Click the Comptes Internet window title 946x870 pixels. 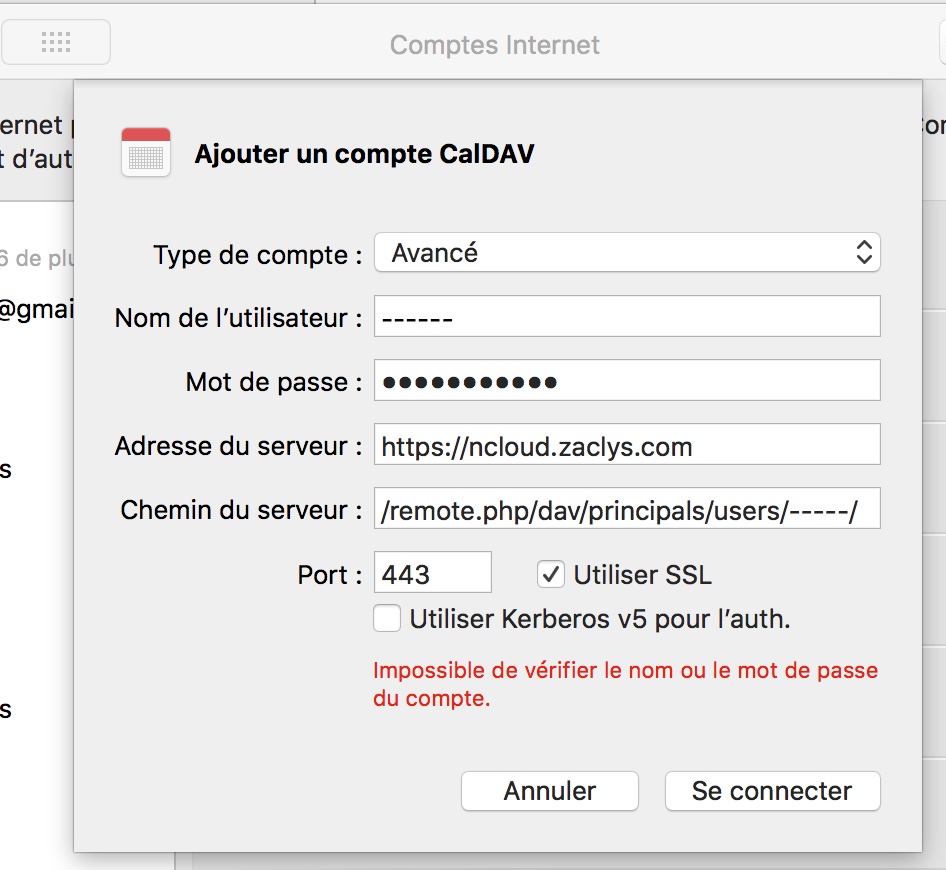(x=495, y=45)
